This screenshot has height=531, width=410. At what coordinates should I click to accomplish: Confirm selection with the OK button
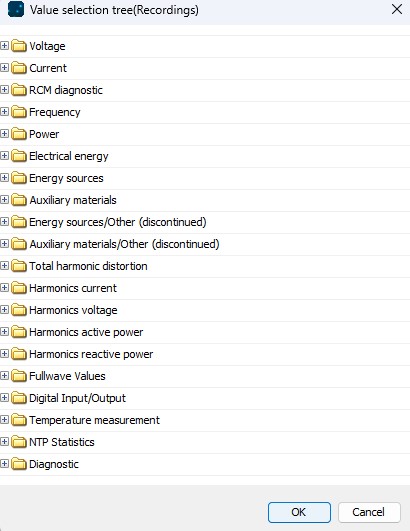(299, 512)
